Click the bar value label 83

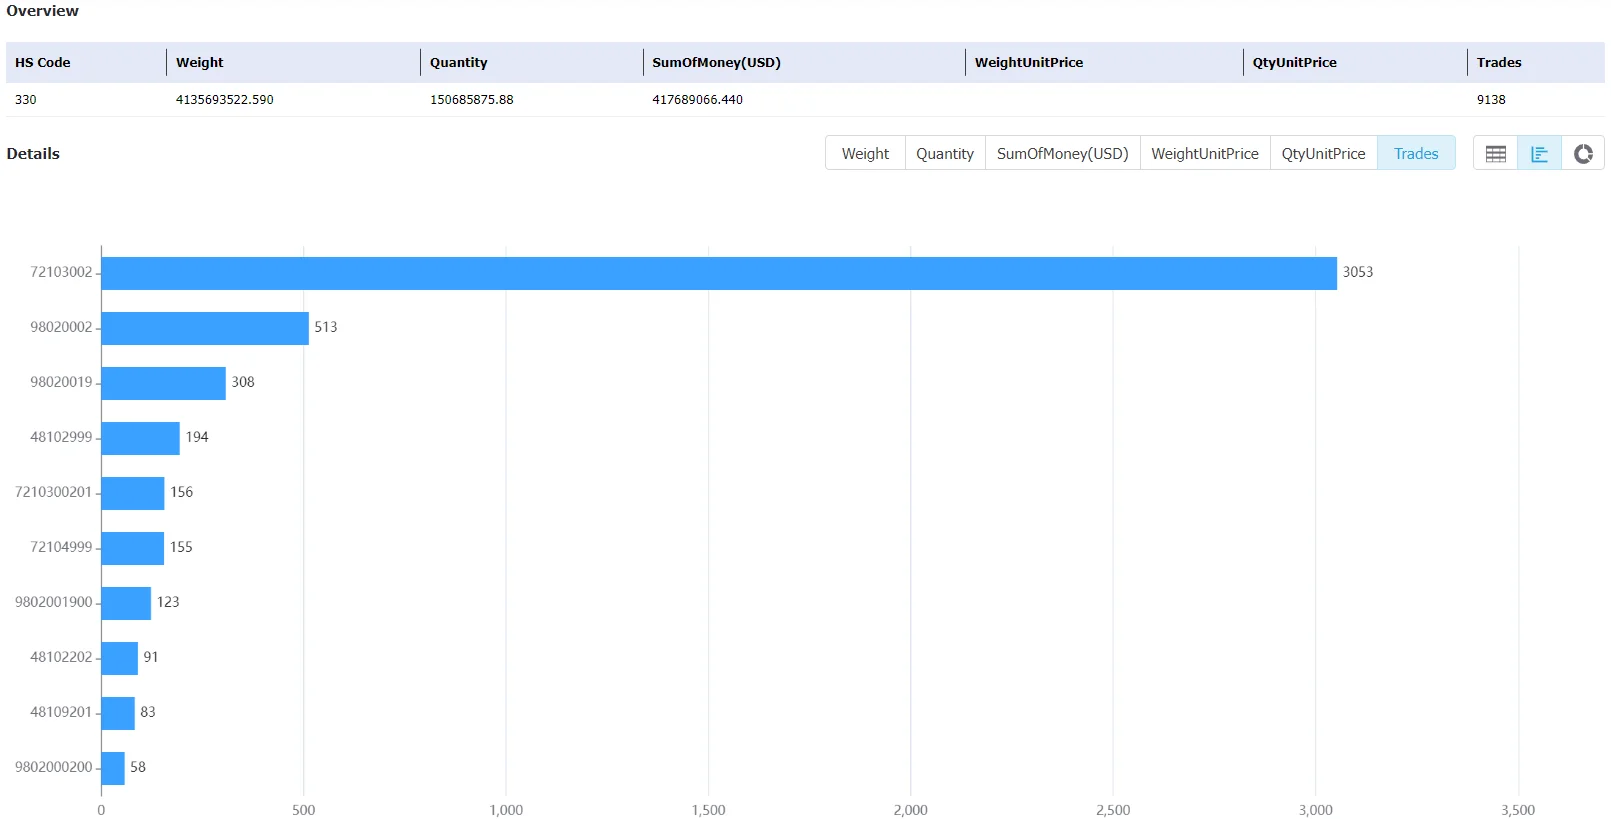pyautogui.click(x=148, y=712)
